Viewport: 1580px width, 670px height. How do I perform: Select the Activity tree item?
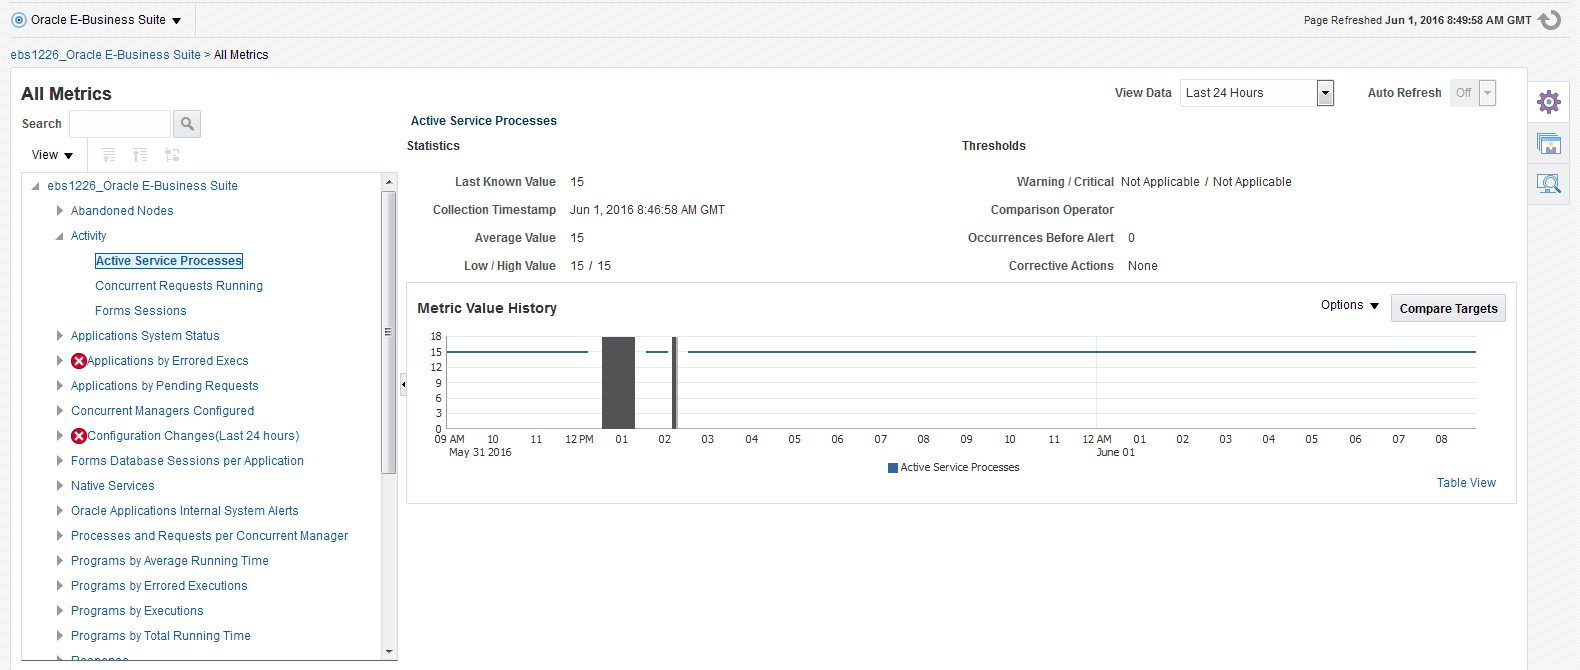88,236
